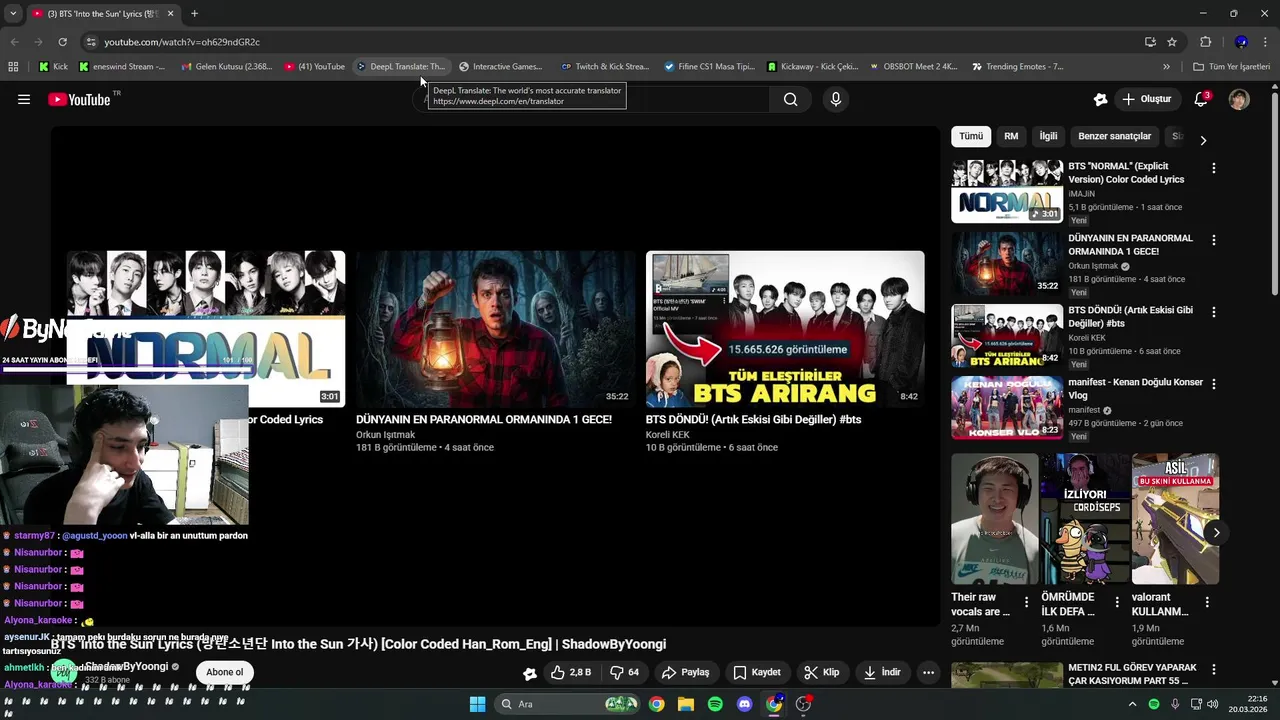Open the Oluştur create button

click(1146, 99)
